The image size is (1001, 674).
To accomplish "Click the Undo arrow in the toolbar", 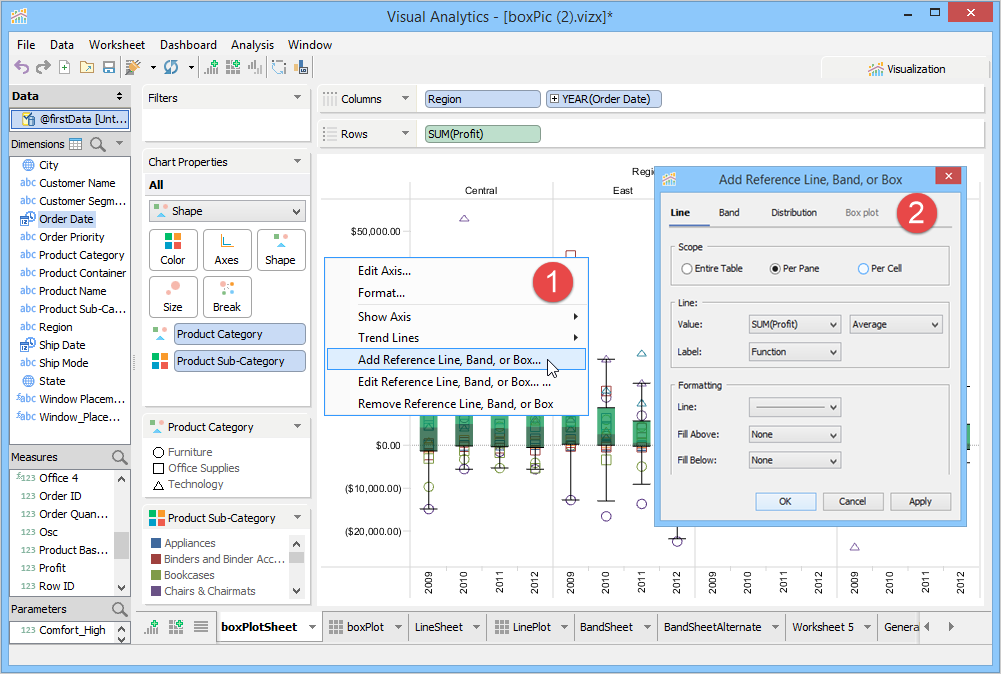I will pos(21,67).
